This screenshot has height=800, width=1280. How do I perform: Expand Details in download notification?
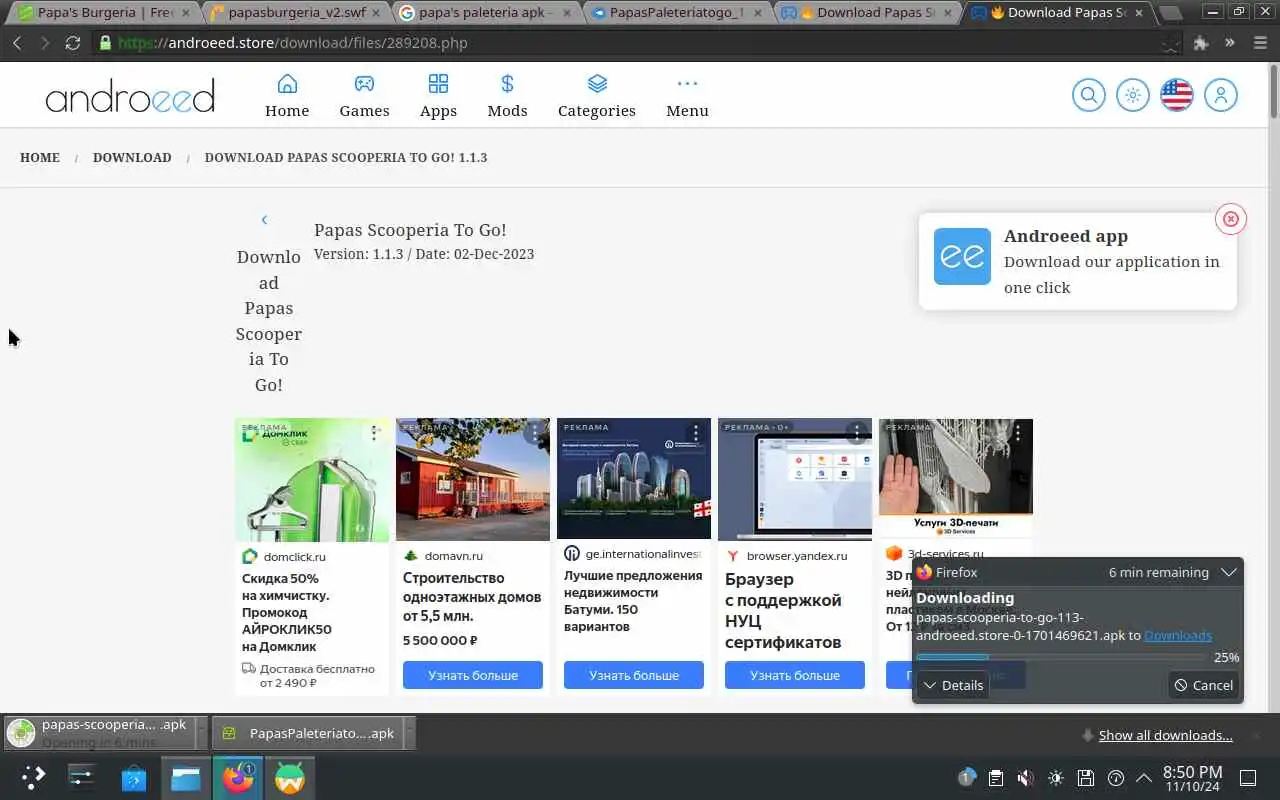[x=953, y=685]
